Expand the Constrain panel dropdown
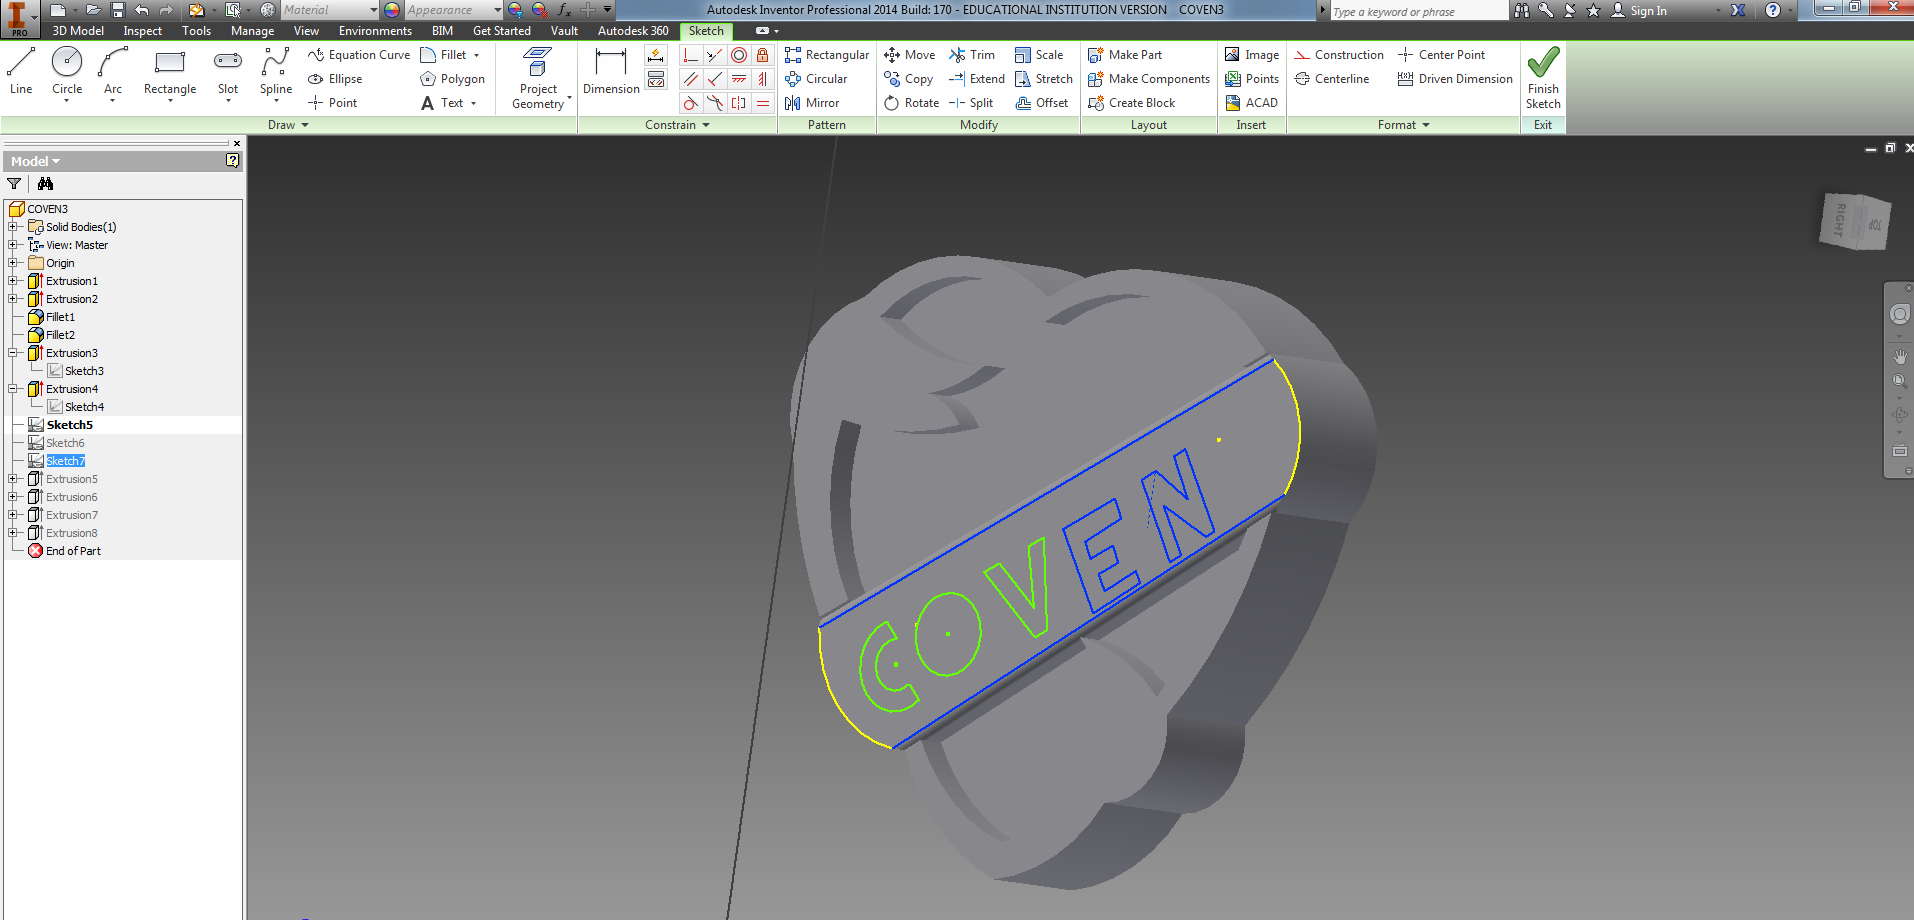The image size is (1914, 920). (x=677, y=125)
